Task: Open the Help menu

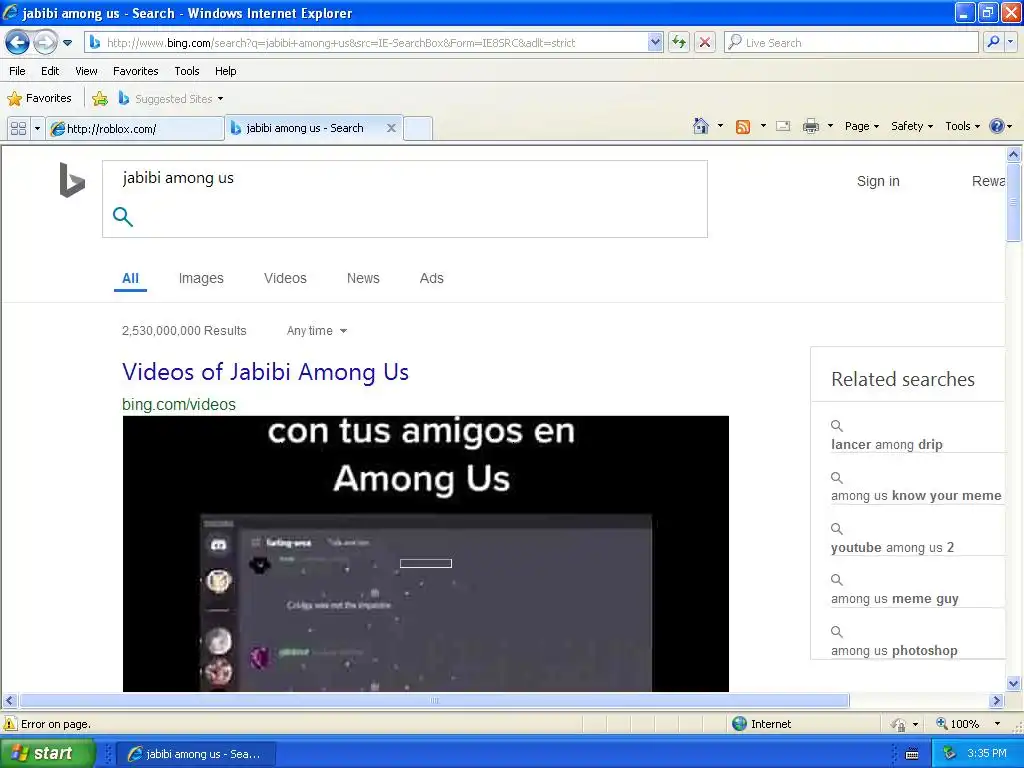Action: pyautogui.click(x=225, y=71)
